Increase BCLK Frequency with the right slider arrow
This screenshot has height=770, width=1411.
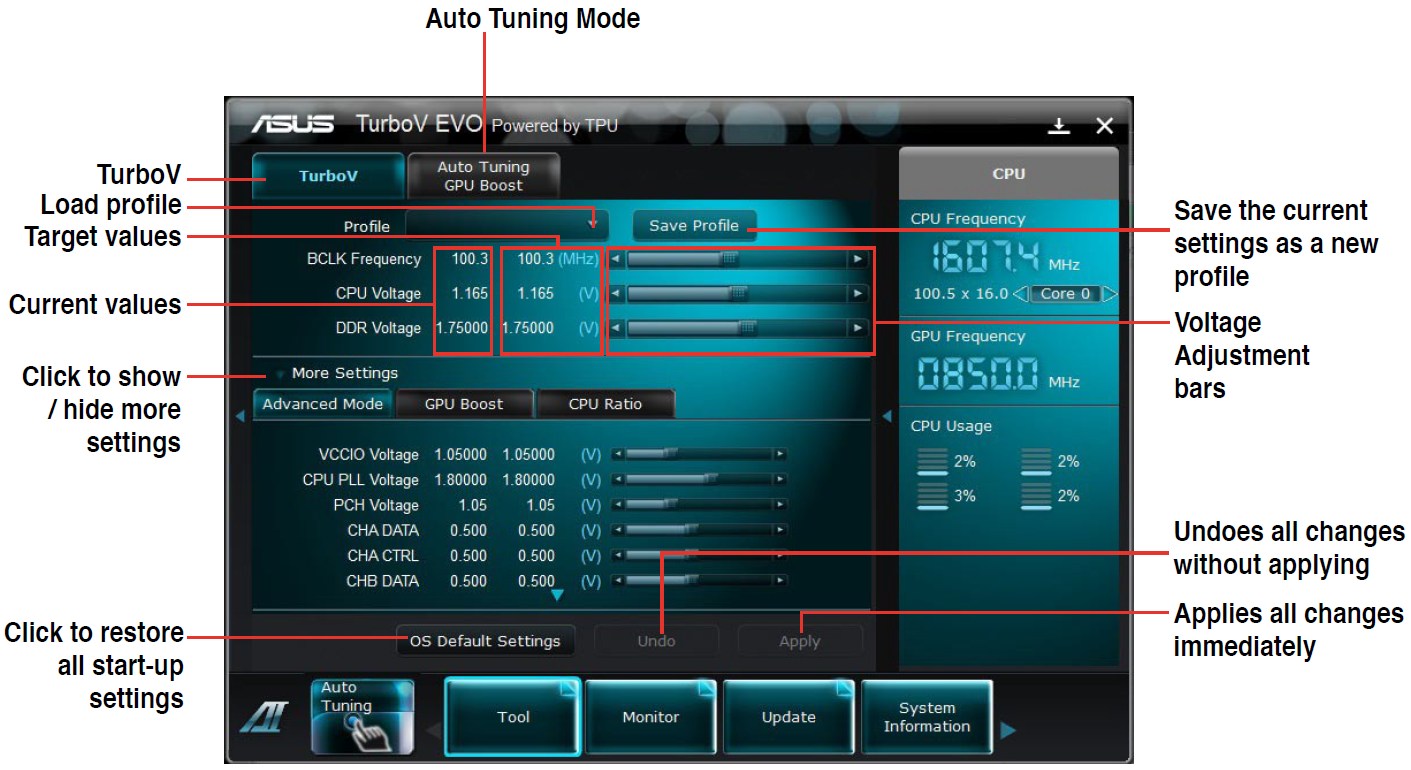(x=857, y=259)
